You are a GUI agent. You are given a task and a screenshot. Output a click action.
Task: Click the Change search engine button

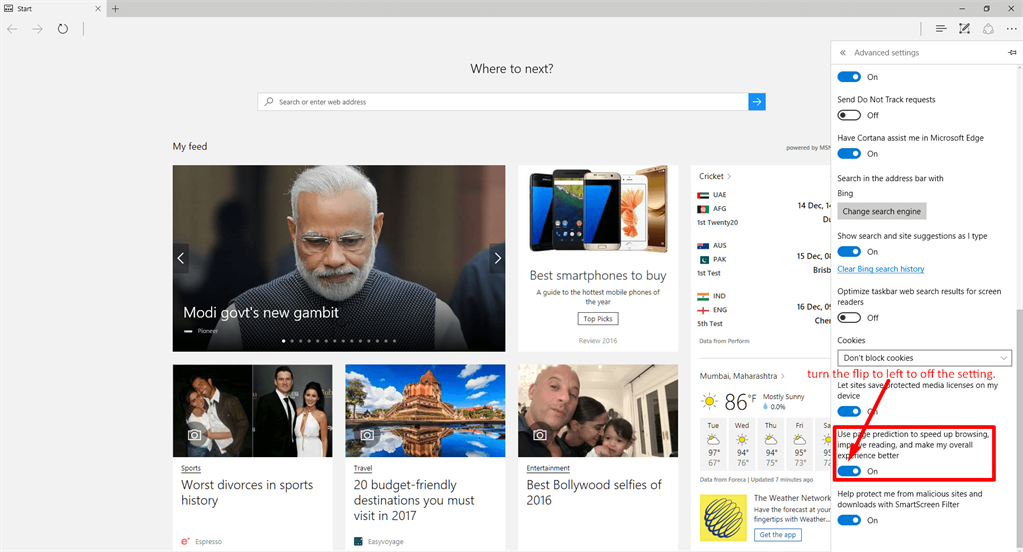tap(881, 211)
